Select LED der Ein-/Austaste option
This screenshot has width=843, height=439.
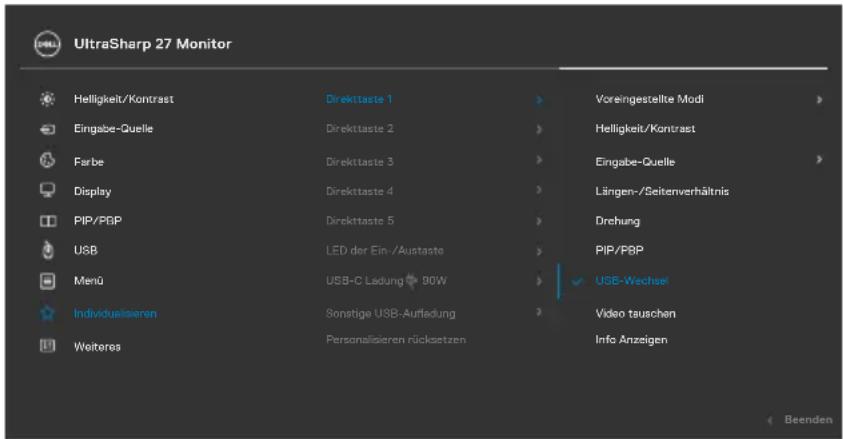click(x=384, y=250)
